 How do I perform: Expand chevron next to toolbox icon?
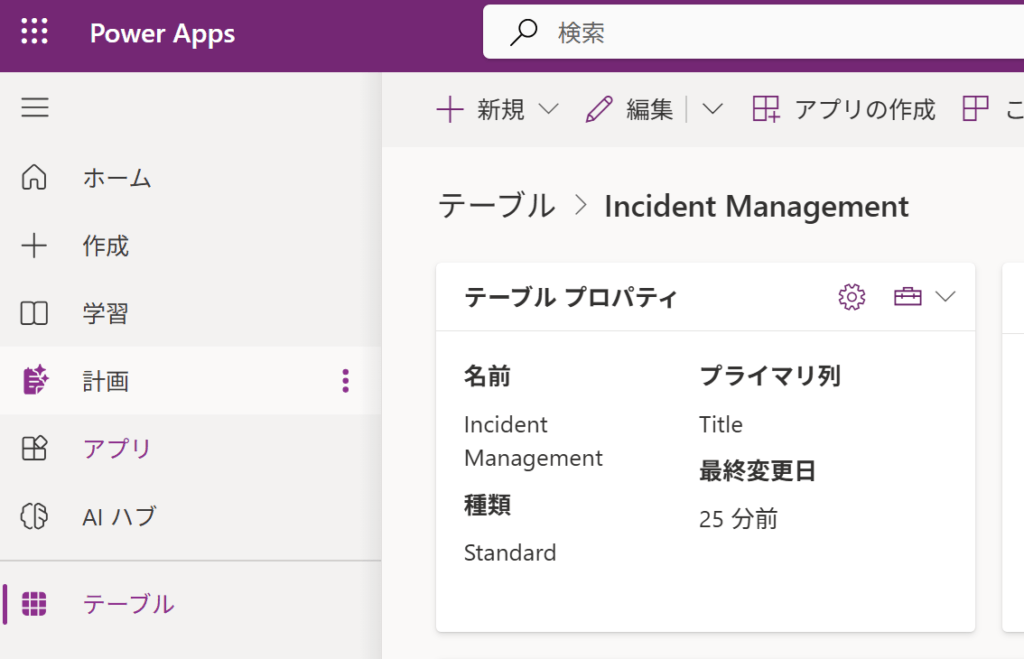(945, 297)
